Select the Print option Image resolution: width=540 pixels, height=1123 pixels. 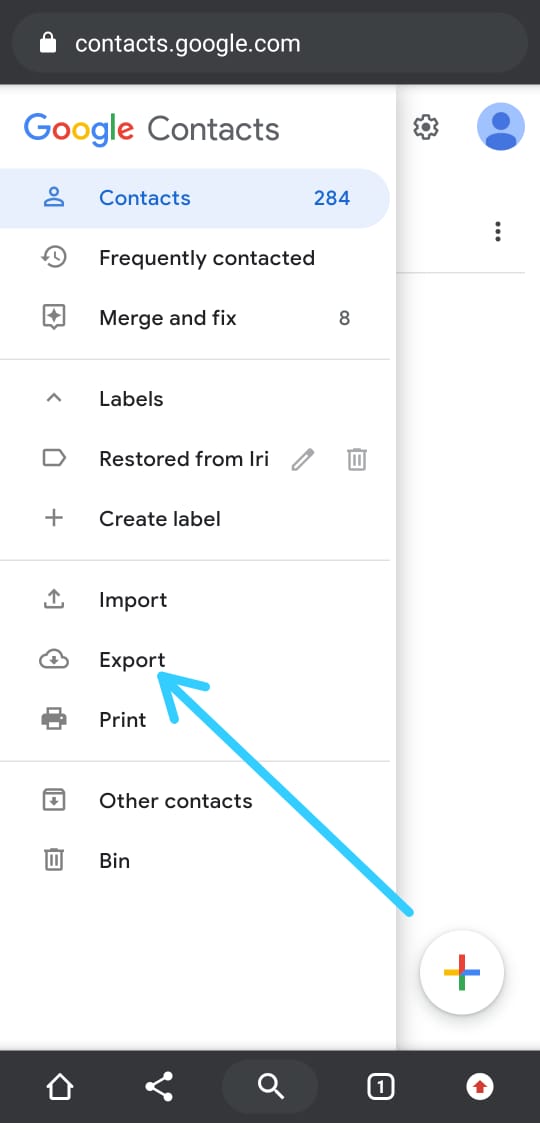pos(195,719)
